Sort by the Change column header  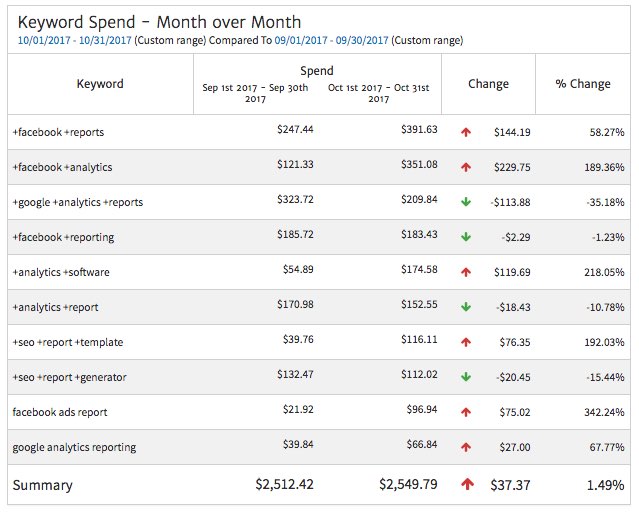click(488, 84)
